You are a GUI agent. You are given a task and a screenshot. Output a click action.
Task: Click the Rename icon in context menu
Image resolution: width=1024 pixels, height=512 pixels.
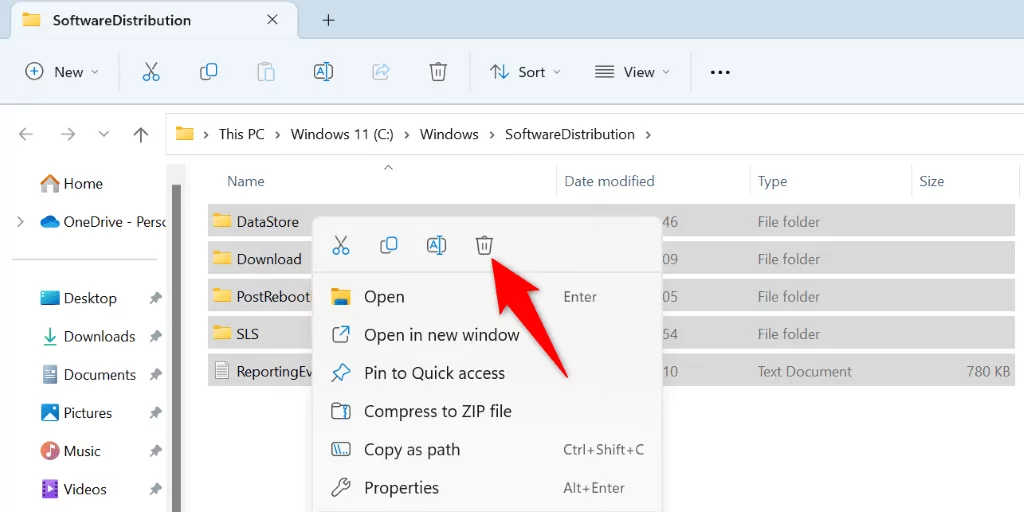point(436,245)
